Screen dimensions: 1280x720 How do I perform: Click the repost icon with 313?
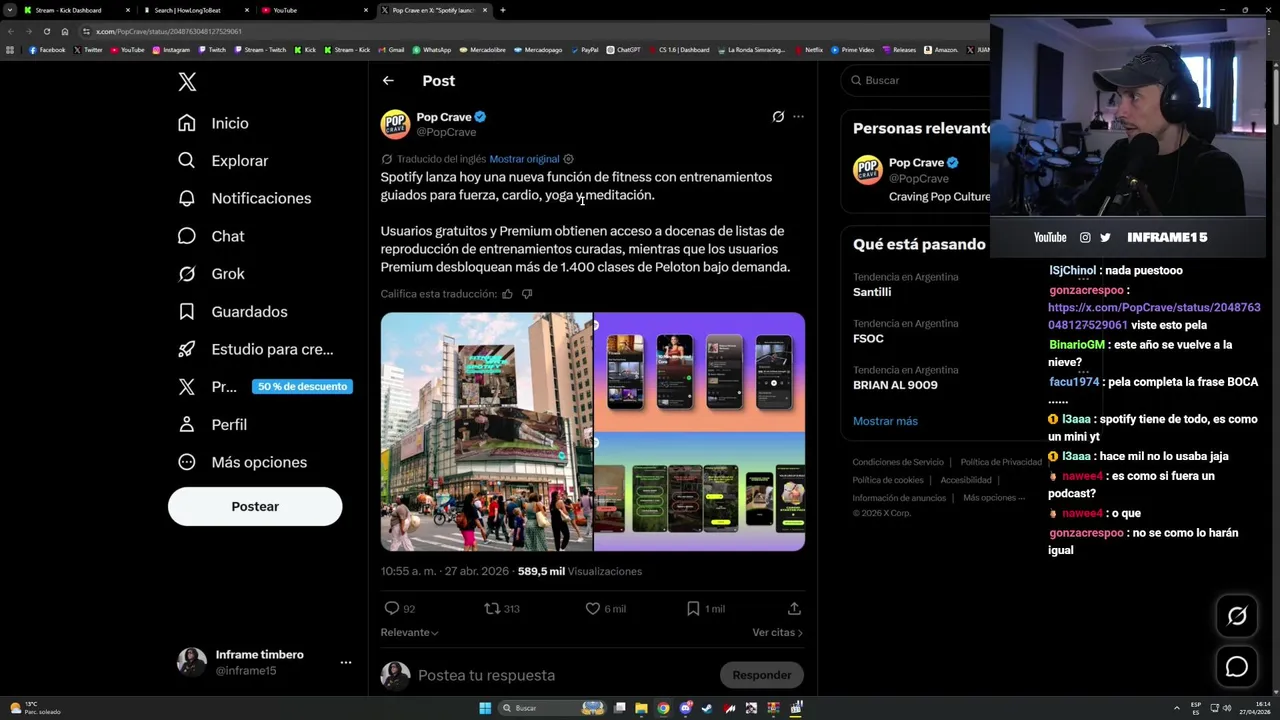[x=502, y=608]
